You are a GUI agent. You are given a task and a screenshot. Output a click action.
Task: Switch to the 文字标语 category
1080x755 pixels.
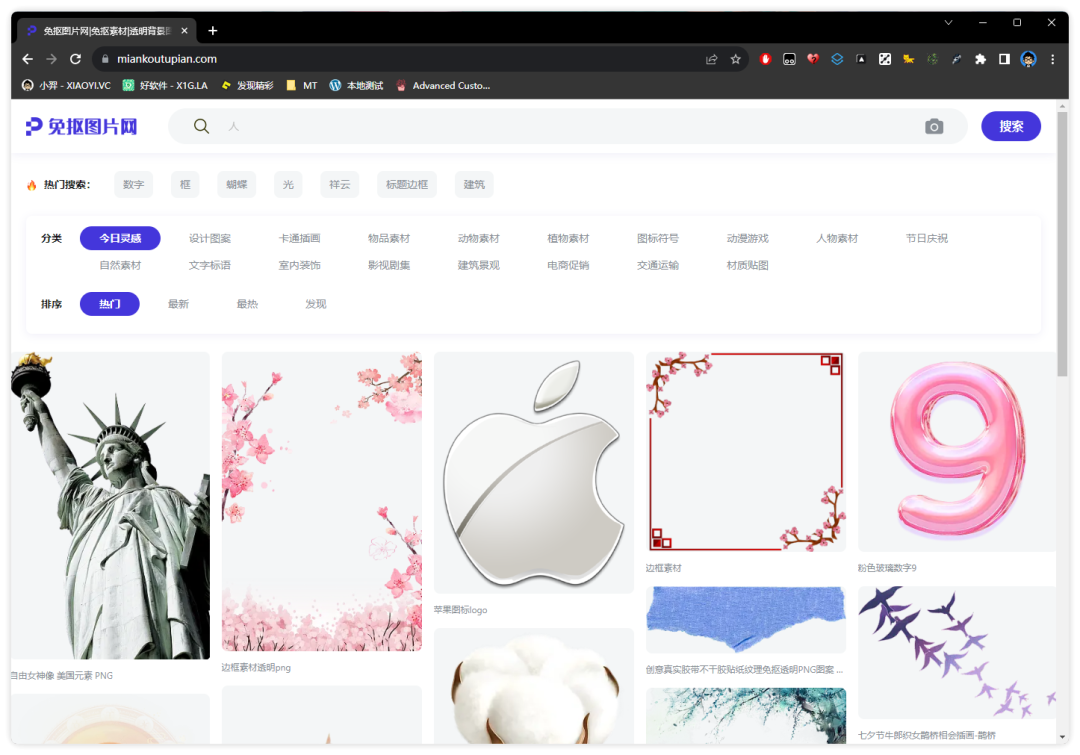tap(210, 265)
